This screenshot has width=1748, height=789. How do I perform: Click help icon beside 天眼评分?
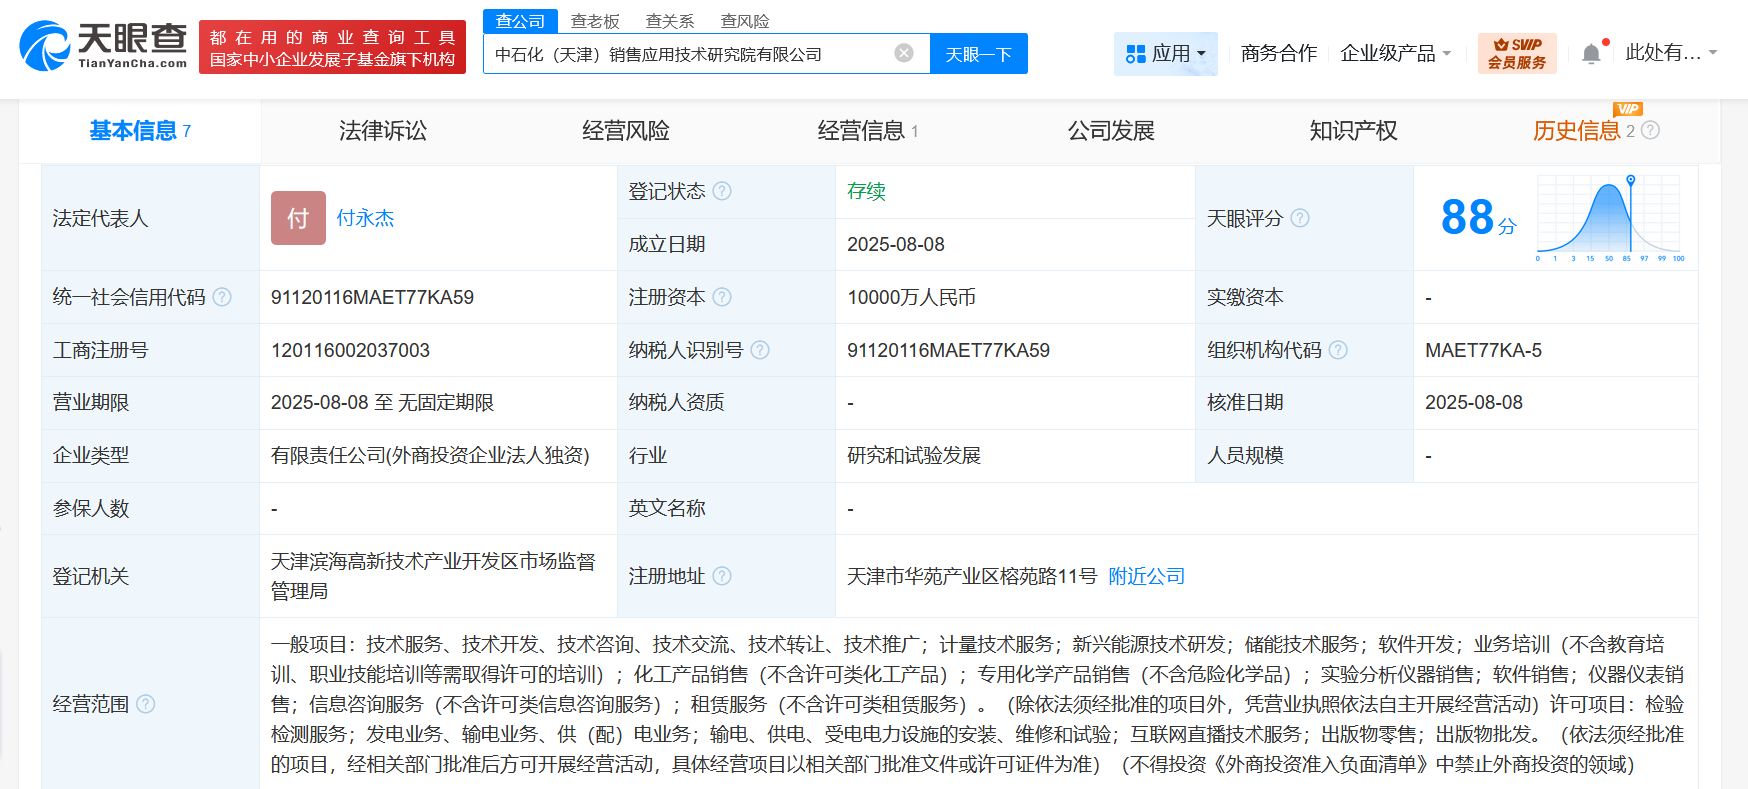(1299, 218)
